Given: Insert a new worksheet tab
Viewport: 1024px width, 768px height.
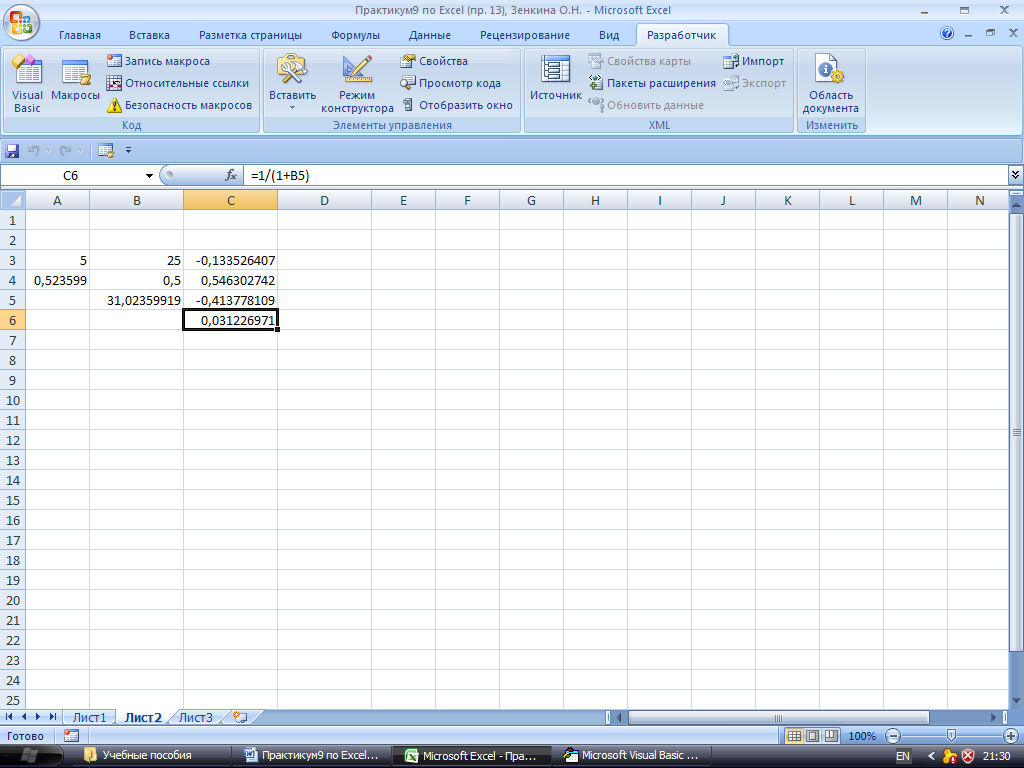Looking at the screenshot, I should (x=240, y=717).
